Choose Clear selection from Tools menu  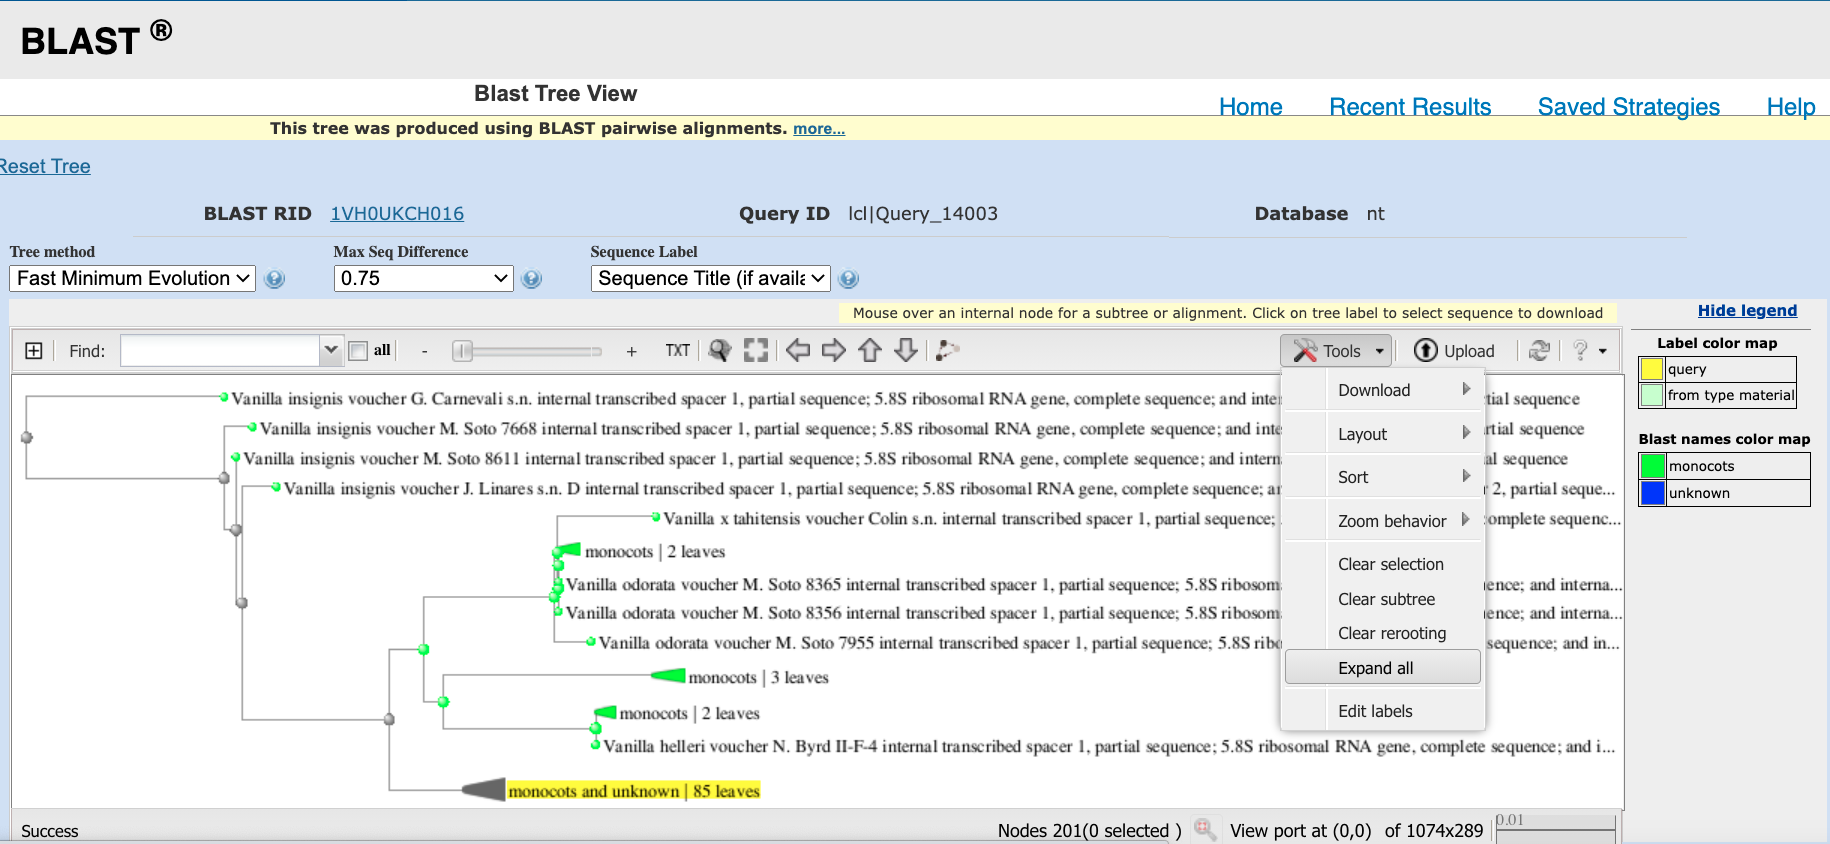[1383, 564]
